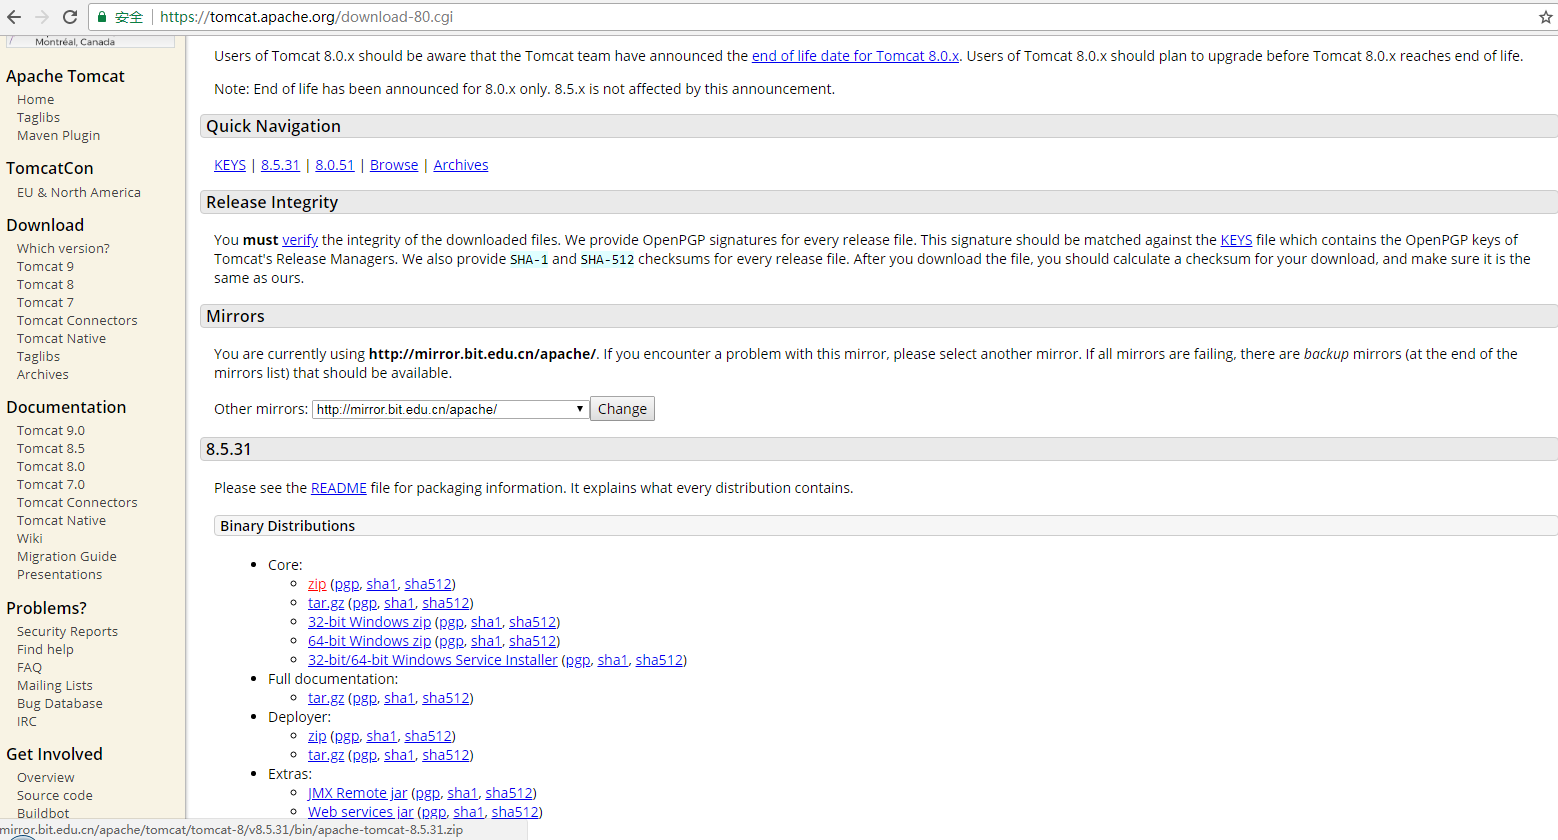Screen dimensions: 1558x840
Task: Open KEYS link in Release Integrity text
Action: 1236,240
